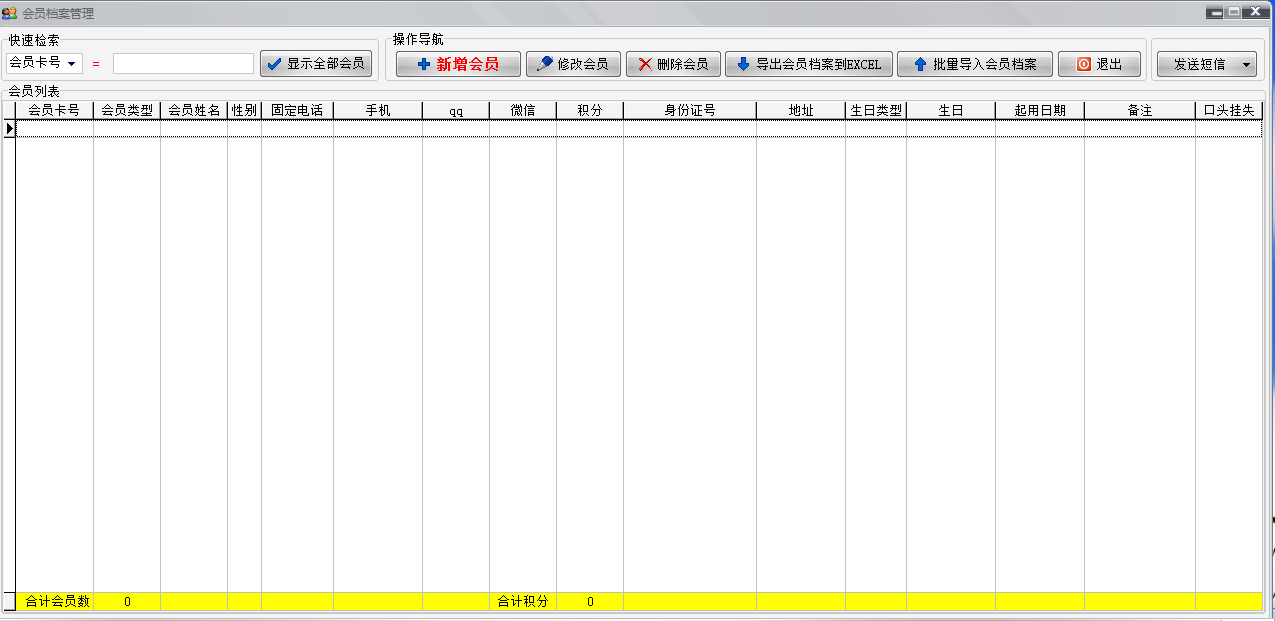Click the 手机 column header
The image size is (1275, 621).
pos(378,110)
